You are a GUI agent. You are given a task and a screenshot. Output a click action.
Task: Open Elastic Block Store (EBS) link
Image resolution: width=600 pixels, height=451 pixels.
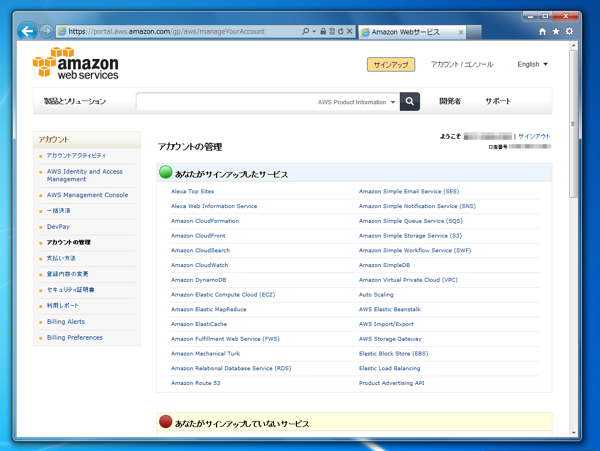tap(393, 353)
